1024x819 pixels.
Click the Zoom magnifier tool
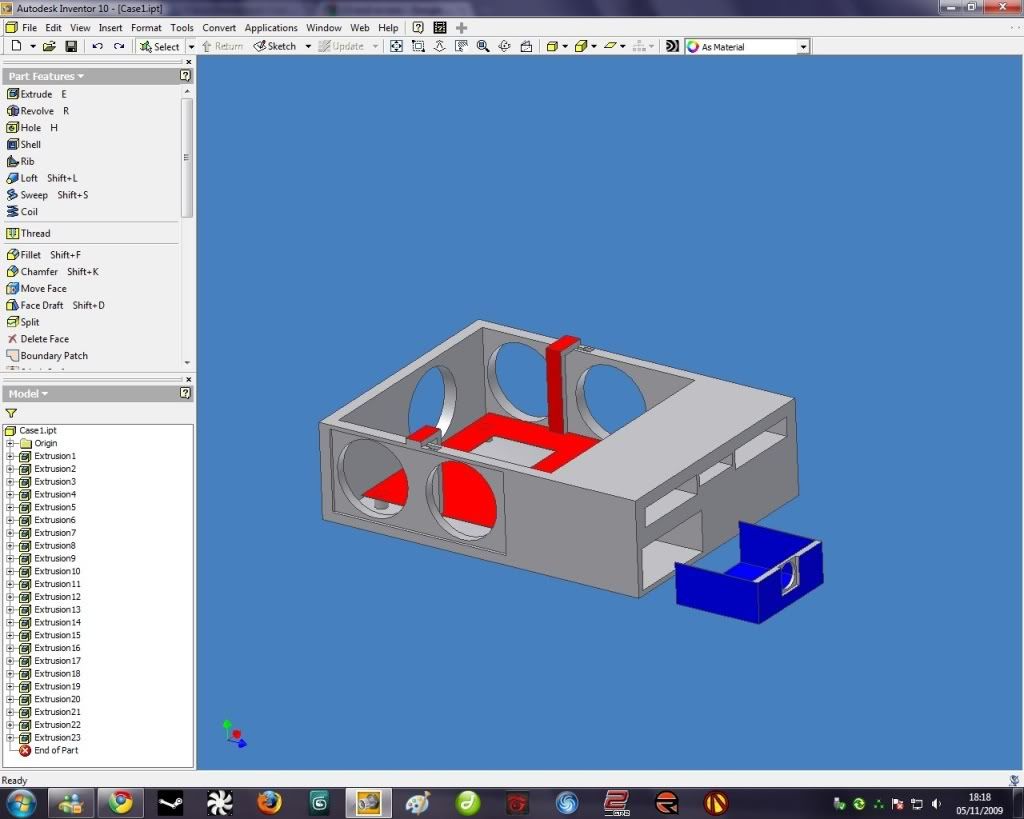point(483,46)
